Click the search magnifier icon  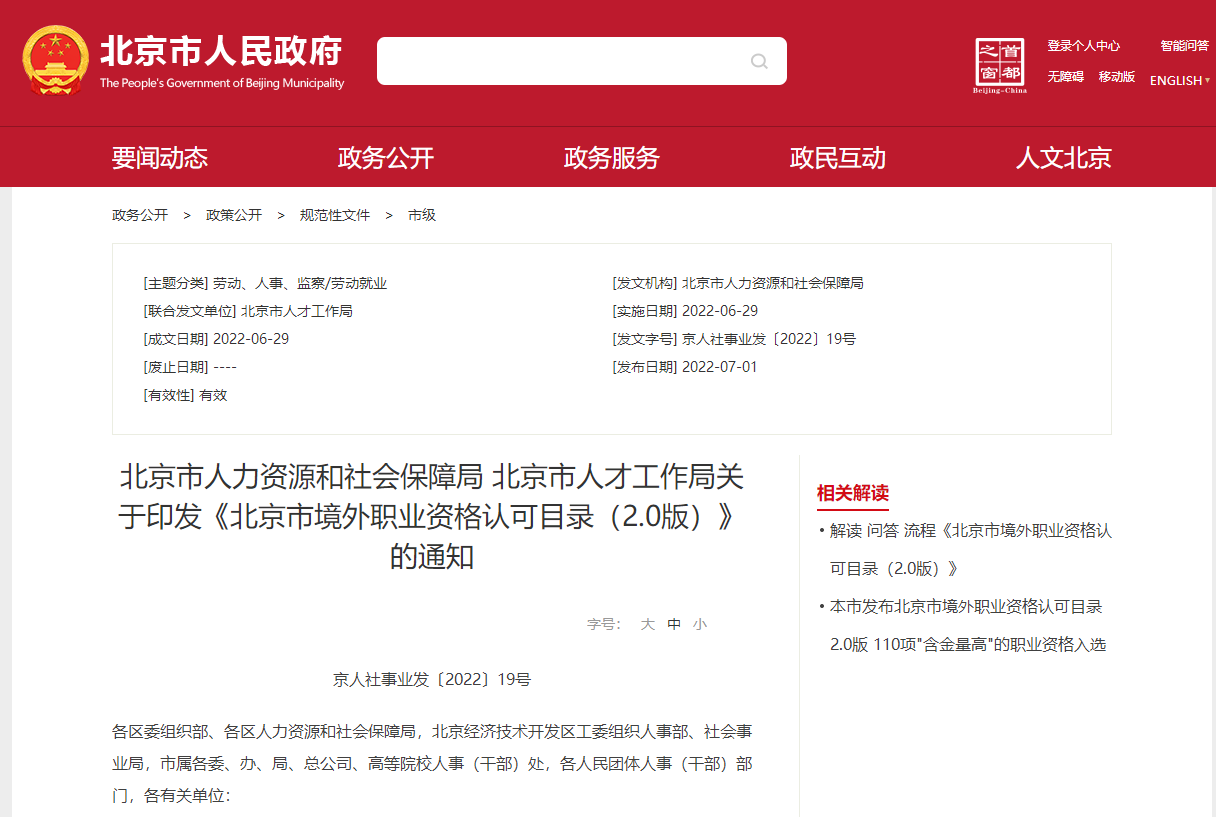click(760, 61)
